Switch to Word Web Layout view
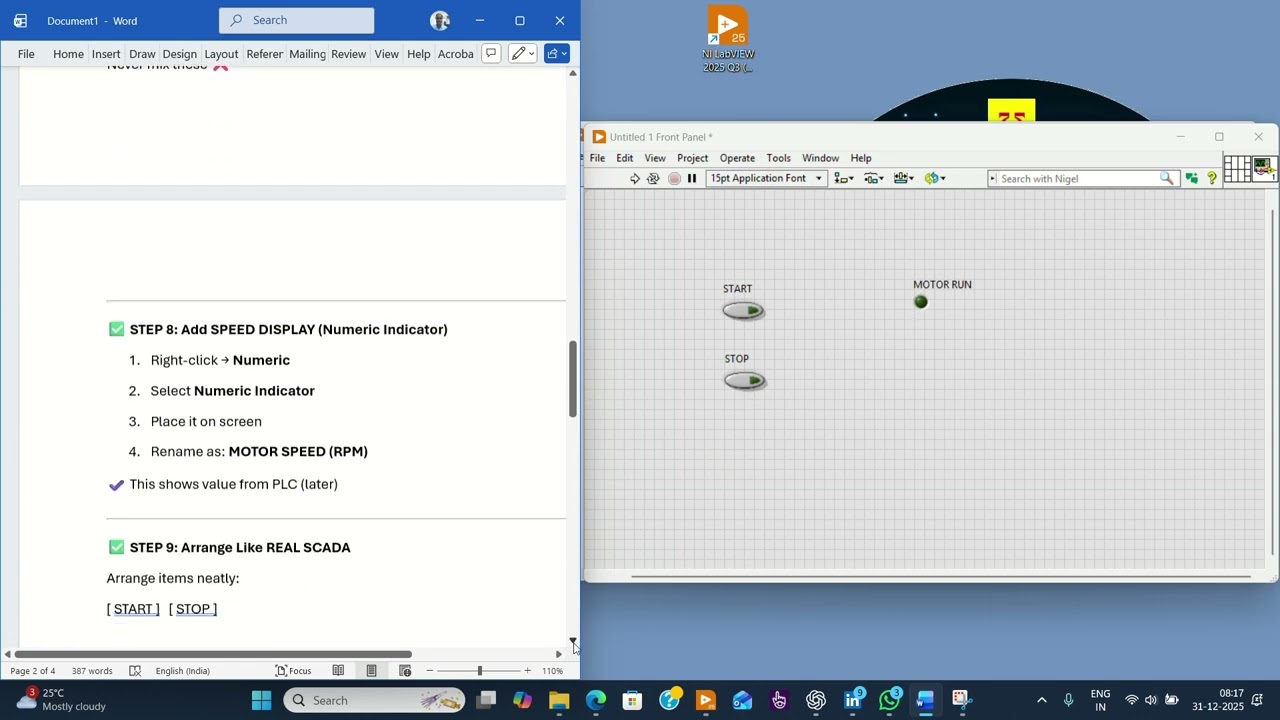Screen dimensions: 1280x720 click(x=405, y=671)
